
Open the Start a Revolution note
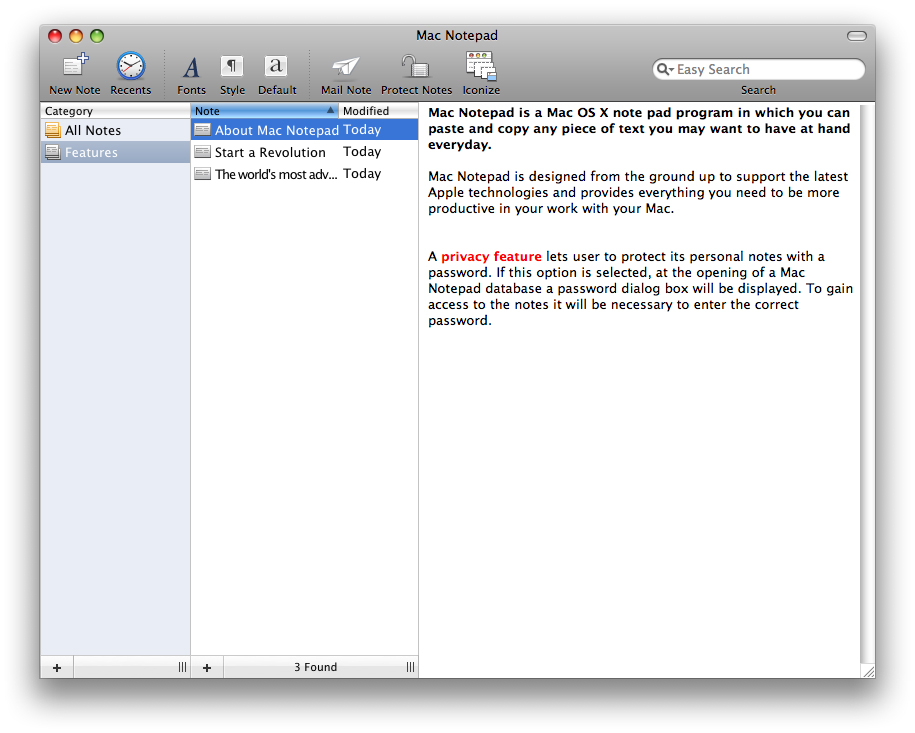point(305,152)
